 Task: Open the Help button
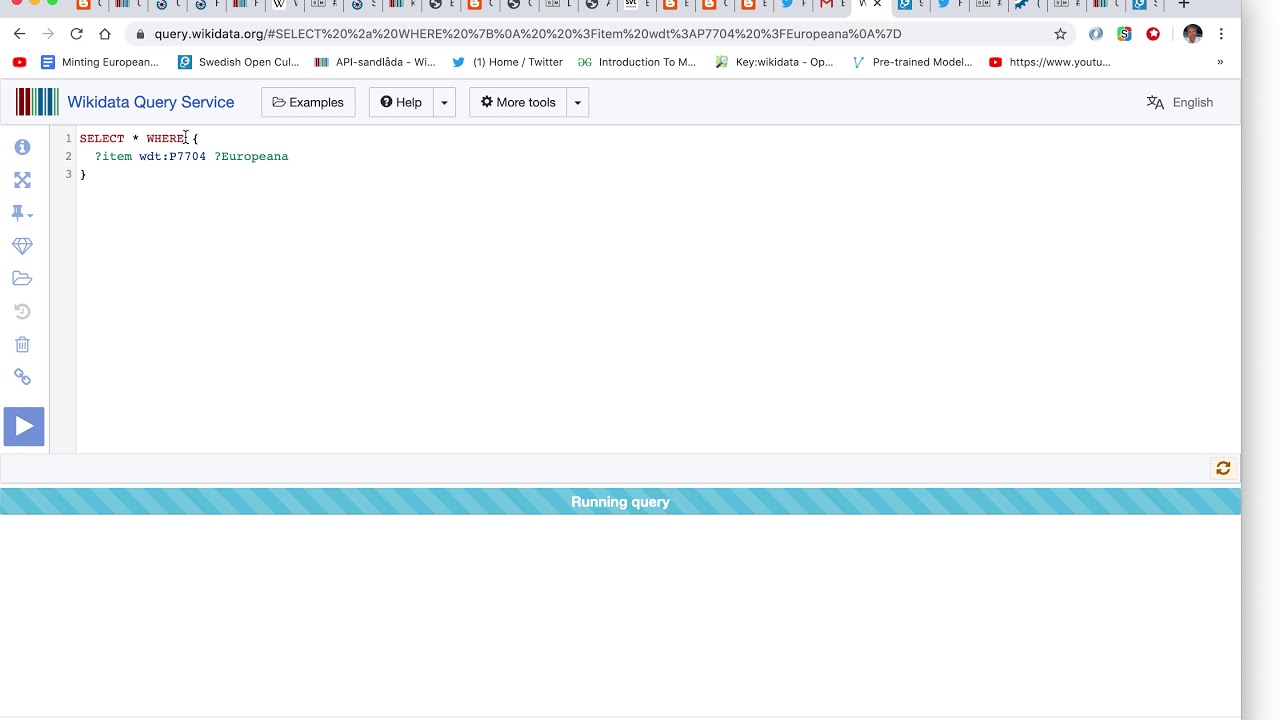(x=401, y=102)
